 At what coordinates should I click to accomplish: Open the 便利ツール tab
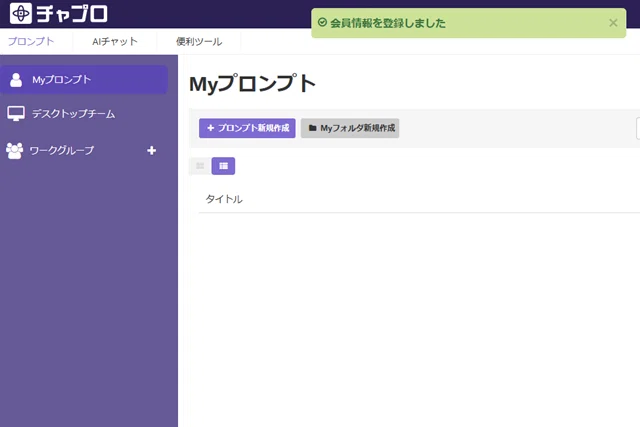tap(199, 41)
